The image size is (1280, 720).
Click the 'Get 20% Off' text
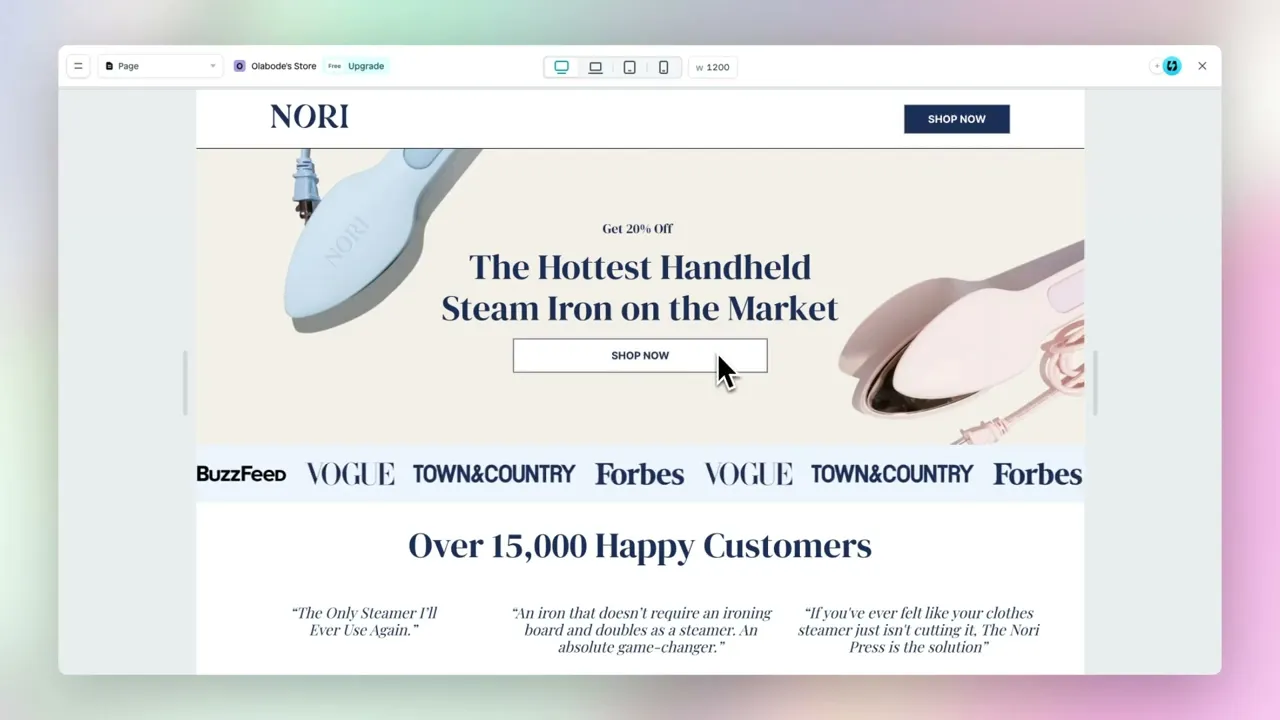[x=637, y=229]
